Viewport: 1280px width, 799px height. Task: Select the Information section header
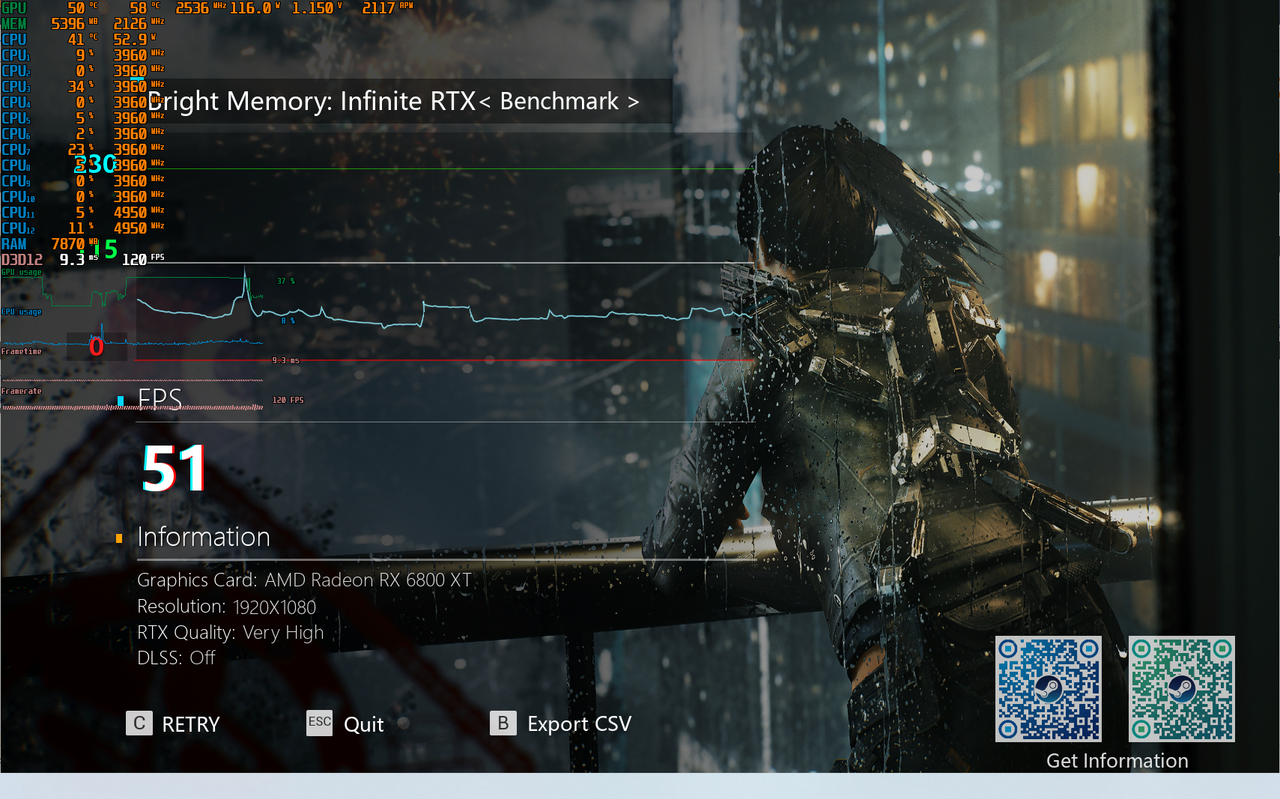[204, 537]
